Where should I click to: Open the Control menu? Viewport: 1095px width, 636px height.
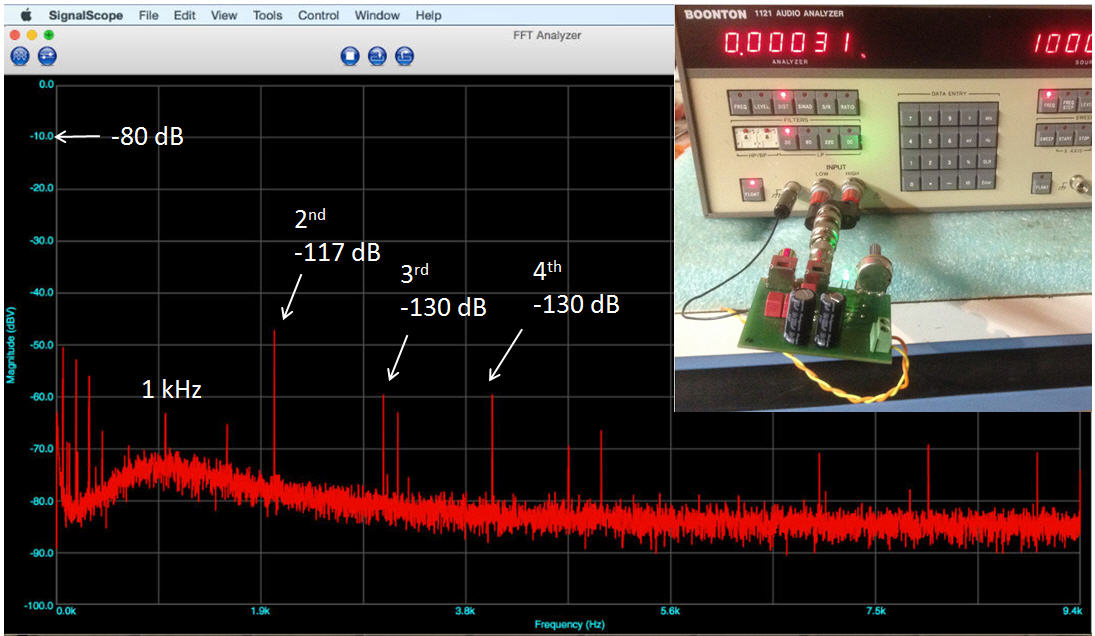pyautogui.click(x=318, y=15)
